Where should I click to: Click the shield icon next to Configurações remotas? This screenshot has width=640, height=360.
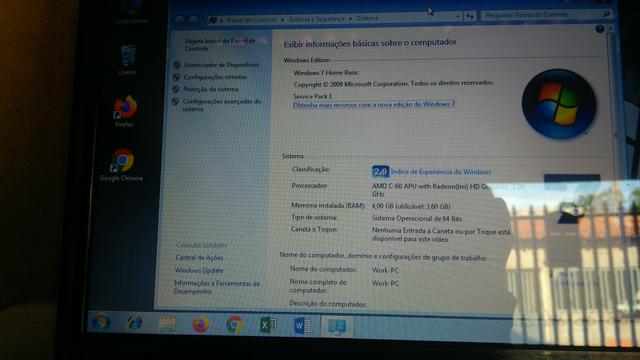[176, 77]
